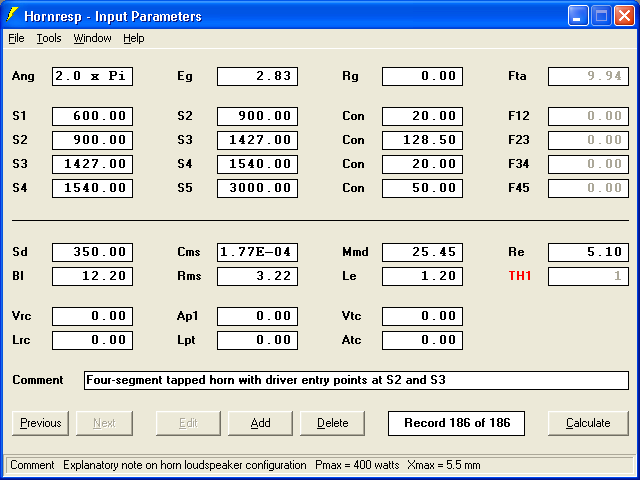Click 'Xmax = 5.5 mm' in status bar
The image size is (640, 480).
[444, 465]
